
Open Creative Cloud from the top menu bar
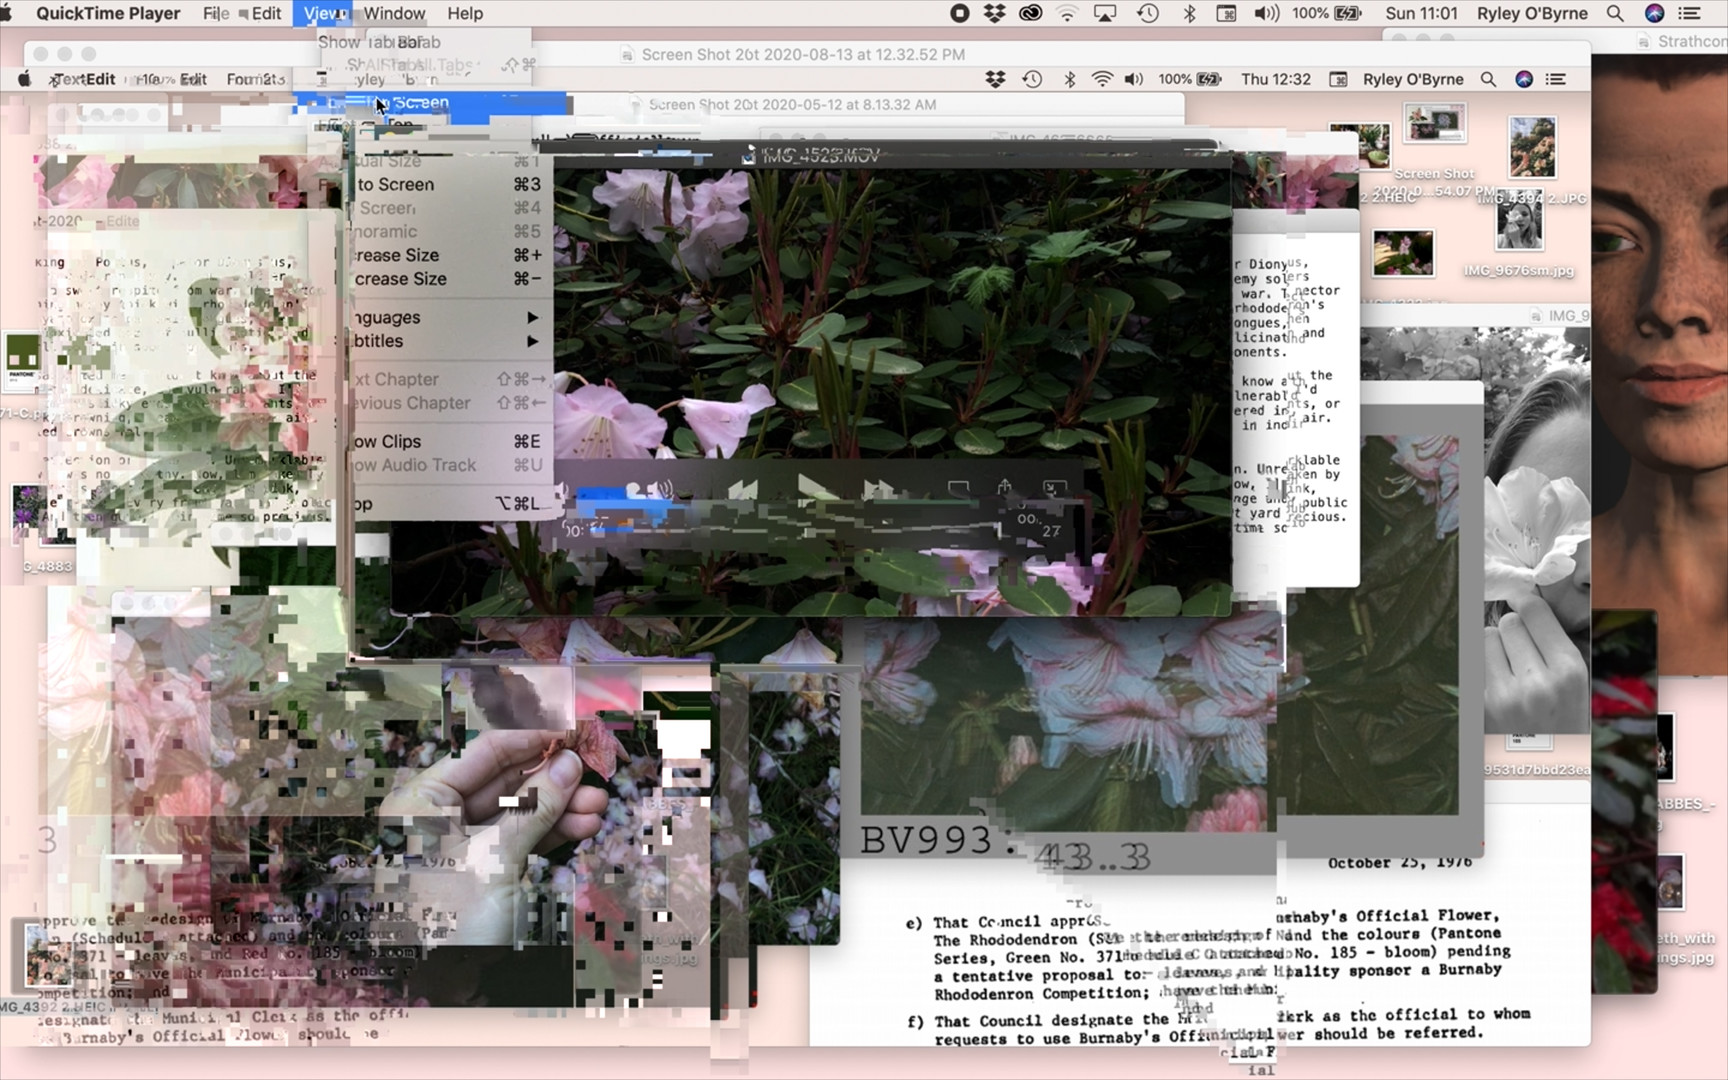pyautogui.click(x=1030, y=13)
